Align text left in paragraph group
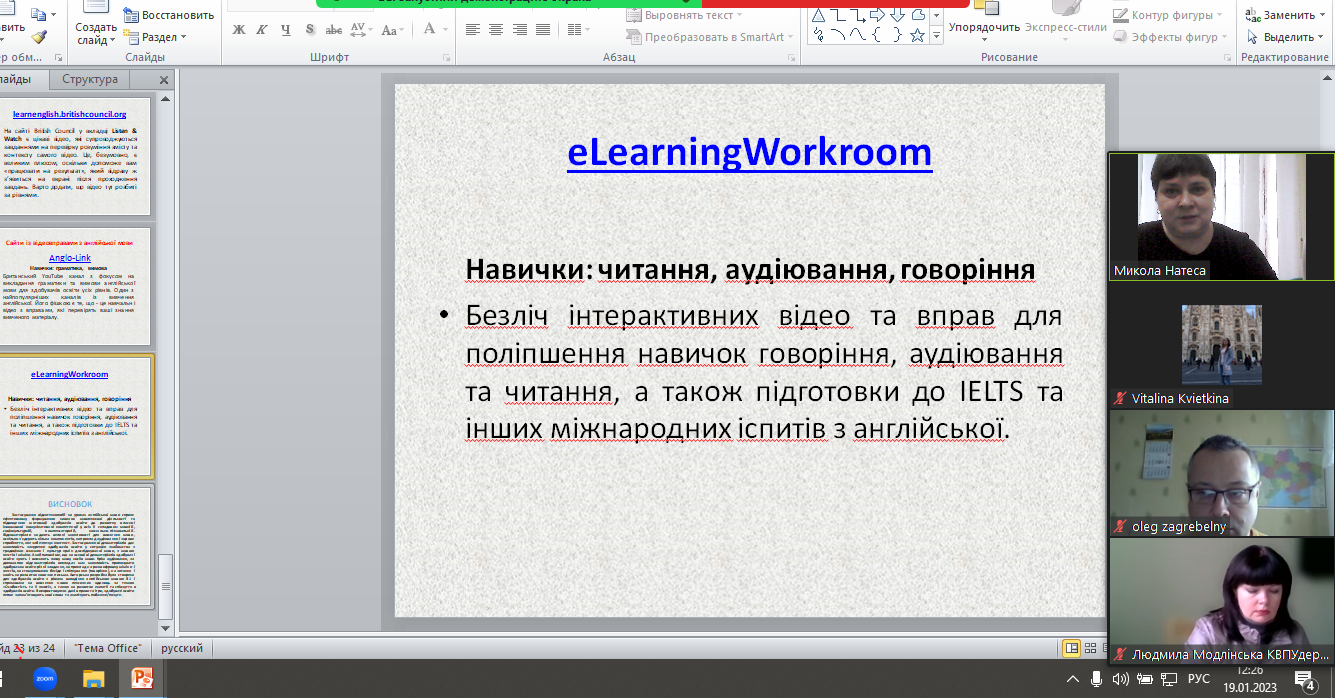Image resolution: width=1335 pixels, height=698 pixels. 473,29
